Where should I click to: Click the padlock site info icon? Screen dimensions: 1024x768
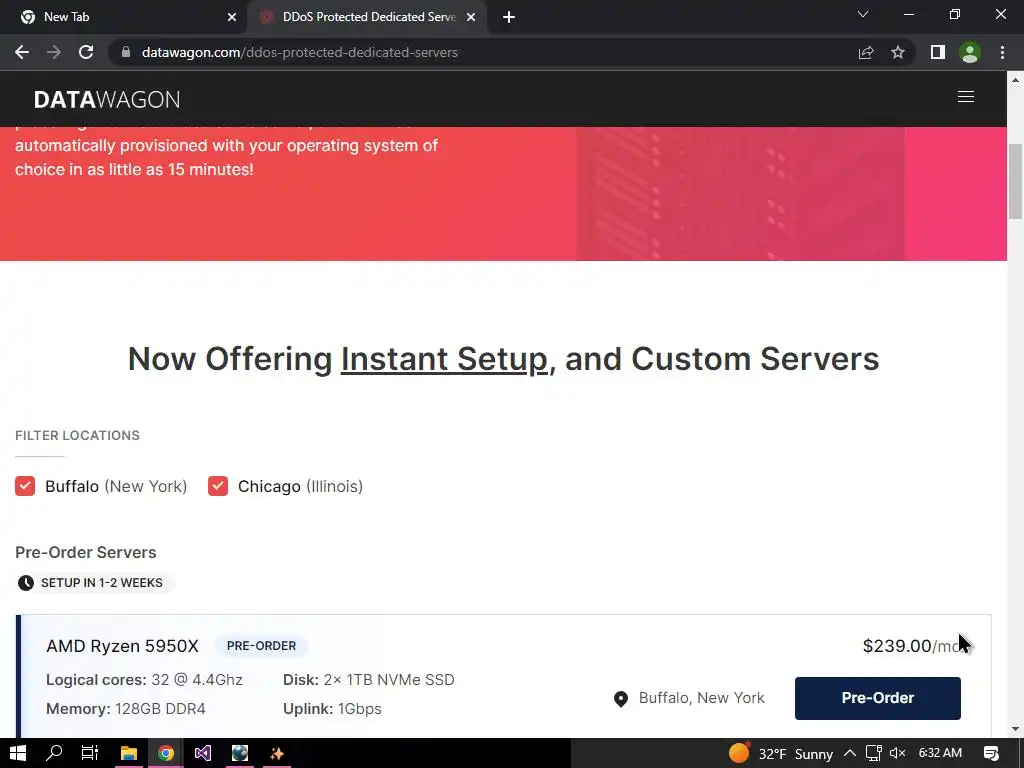(126, 52)
